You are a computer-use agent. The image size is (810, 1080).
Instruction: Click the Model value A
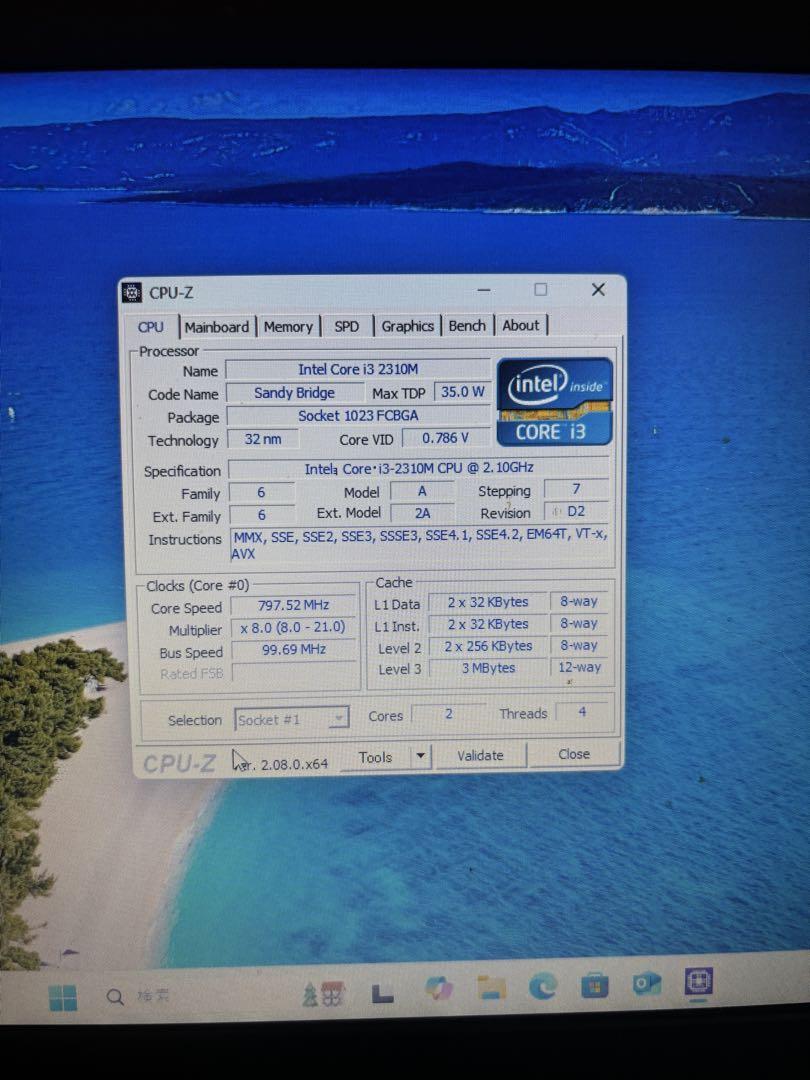click(422, 490)
